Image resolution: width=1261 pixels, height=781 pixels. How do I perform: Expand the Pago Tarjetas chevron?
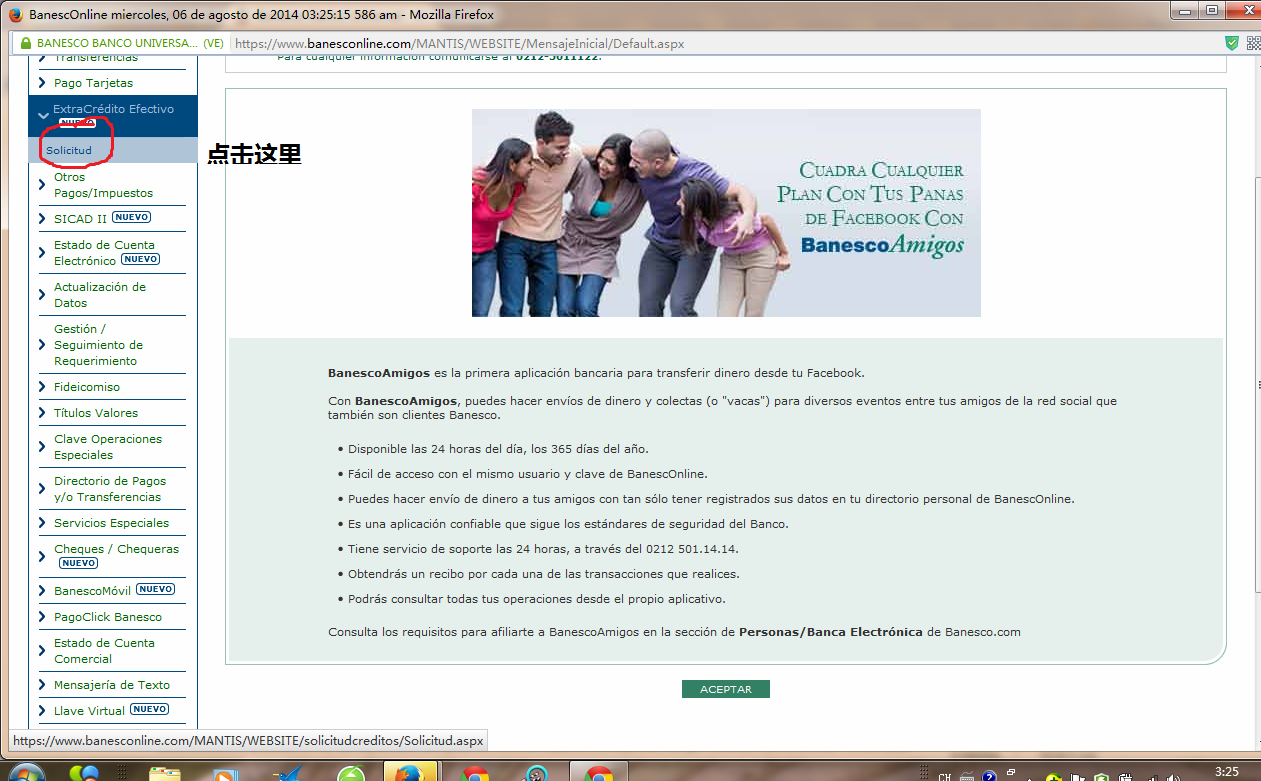[x=43, y=83]
